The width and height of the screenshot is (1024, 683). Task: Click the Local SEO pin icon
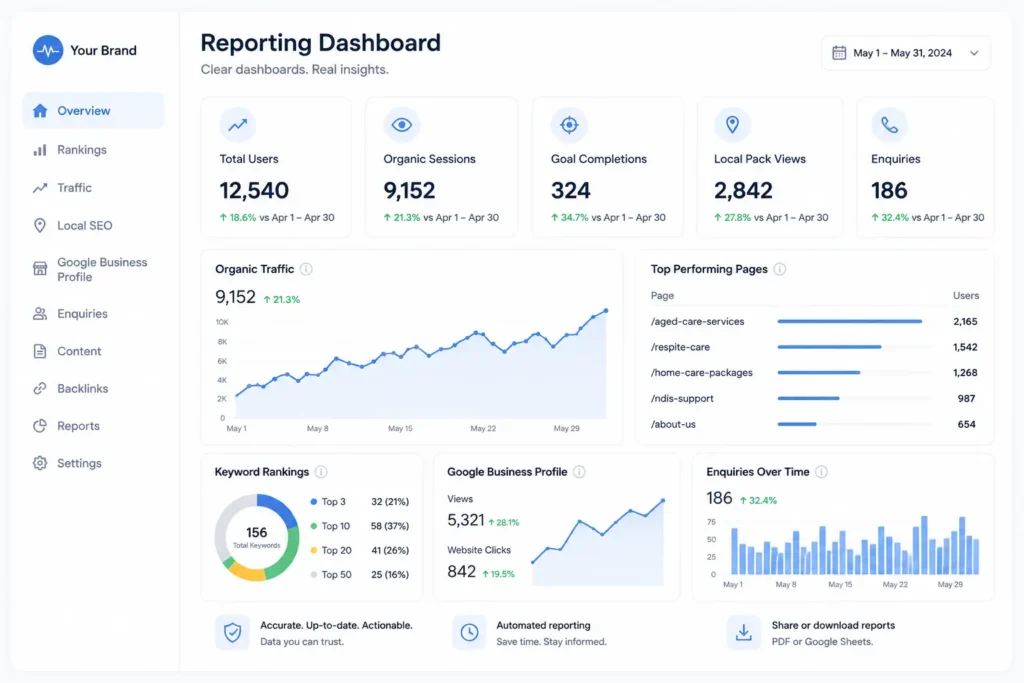tap(40, 225)
